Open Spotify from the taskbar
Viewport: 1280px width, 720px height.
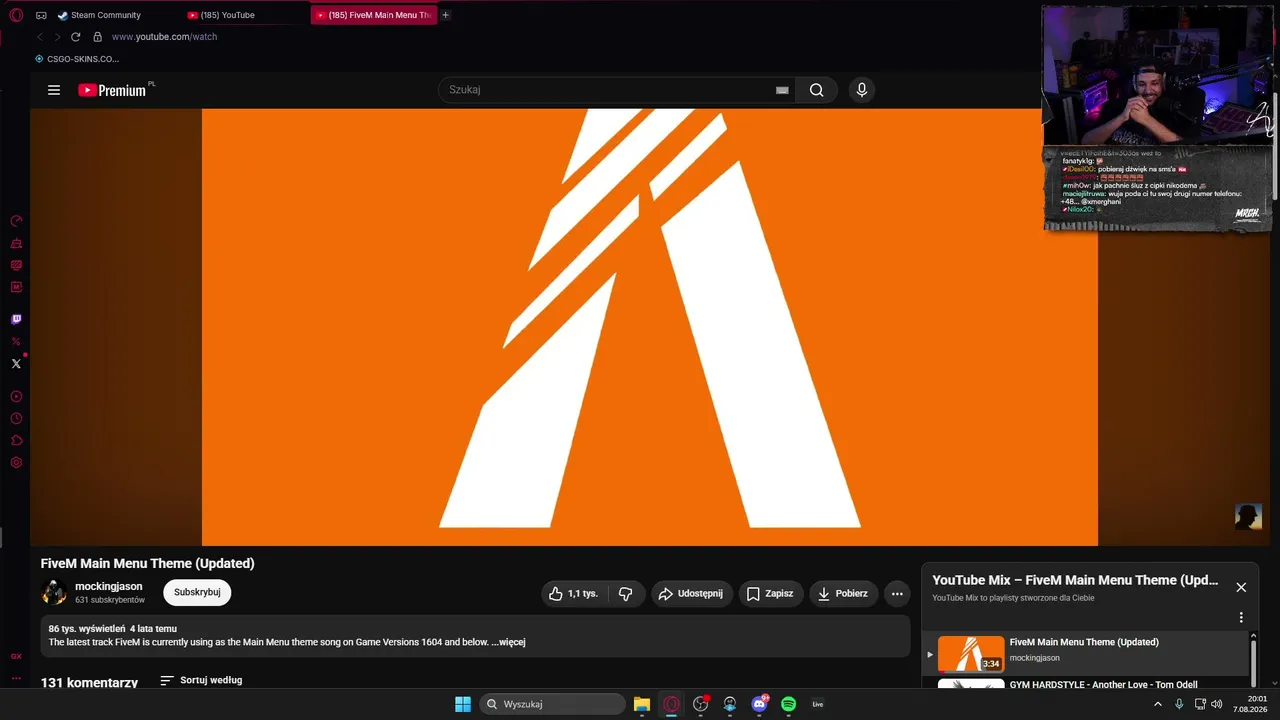(x=789, y=704)
